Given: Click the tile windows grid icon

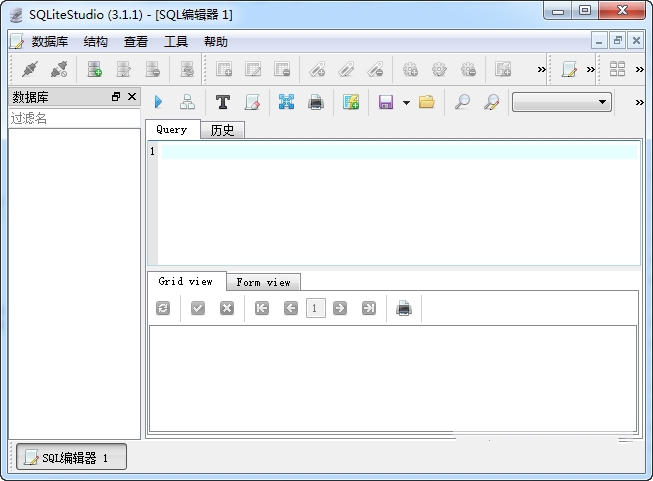Looking at the screenshot, I should pyautogui.click(x=617, y=69).
